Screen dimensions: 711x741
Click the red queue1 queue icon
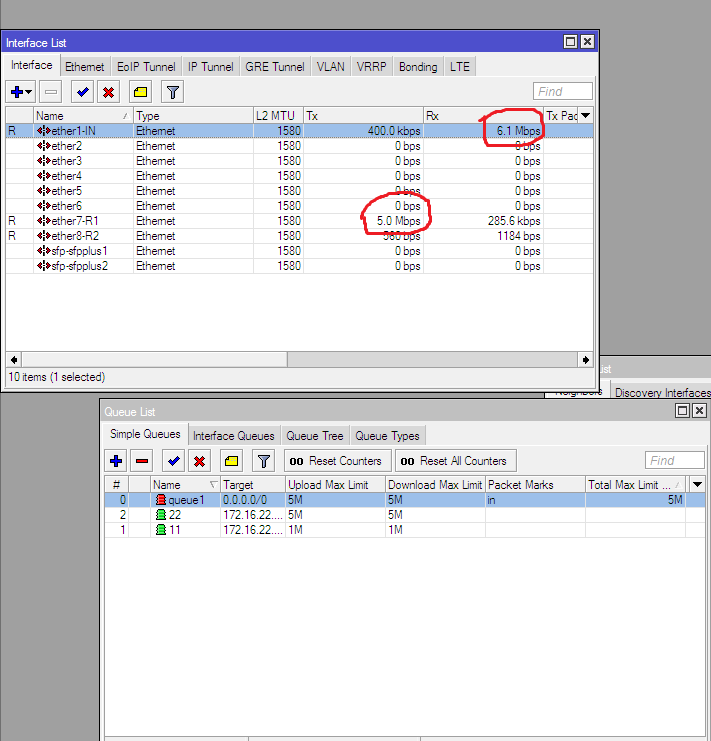161,500
